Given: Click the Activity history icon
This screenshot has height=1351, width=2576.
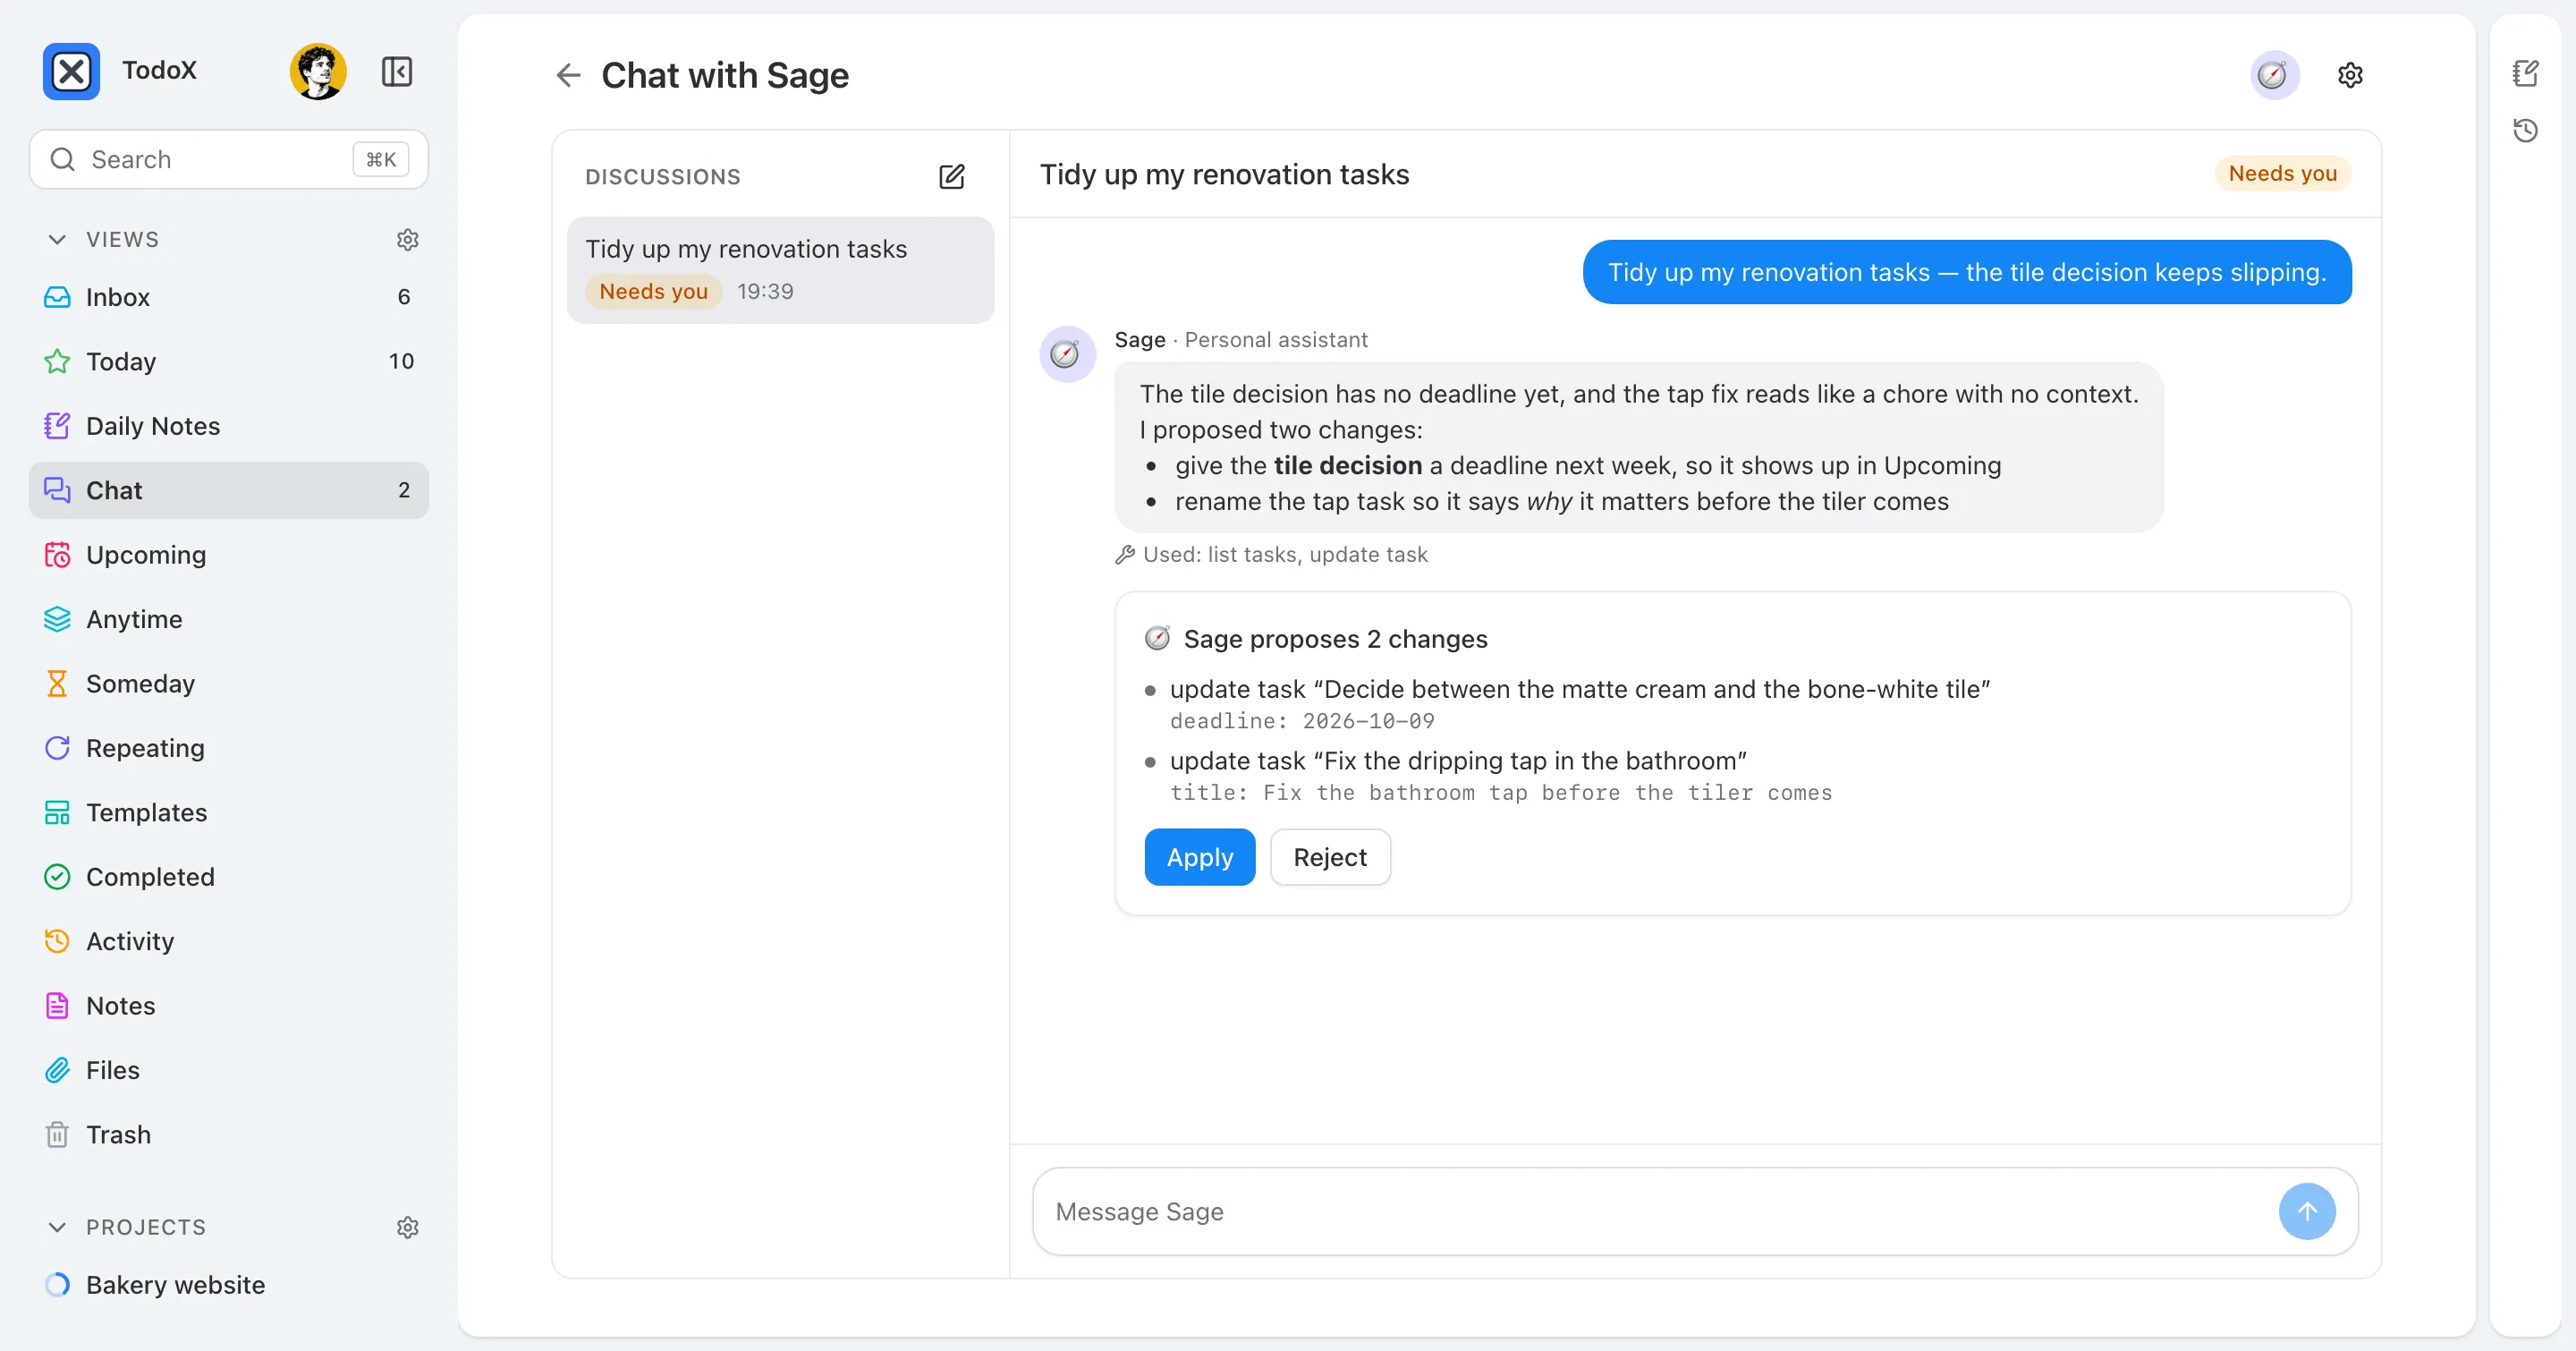Looking at the screenshot, I should (57, 941).
